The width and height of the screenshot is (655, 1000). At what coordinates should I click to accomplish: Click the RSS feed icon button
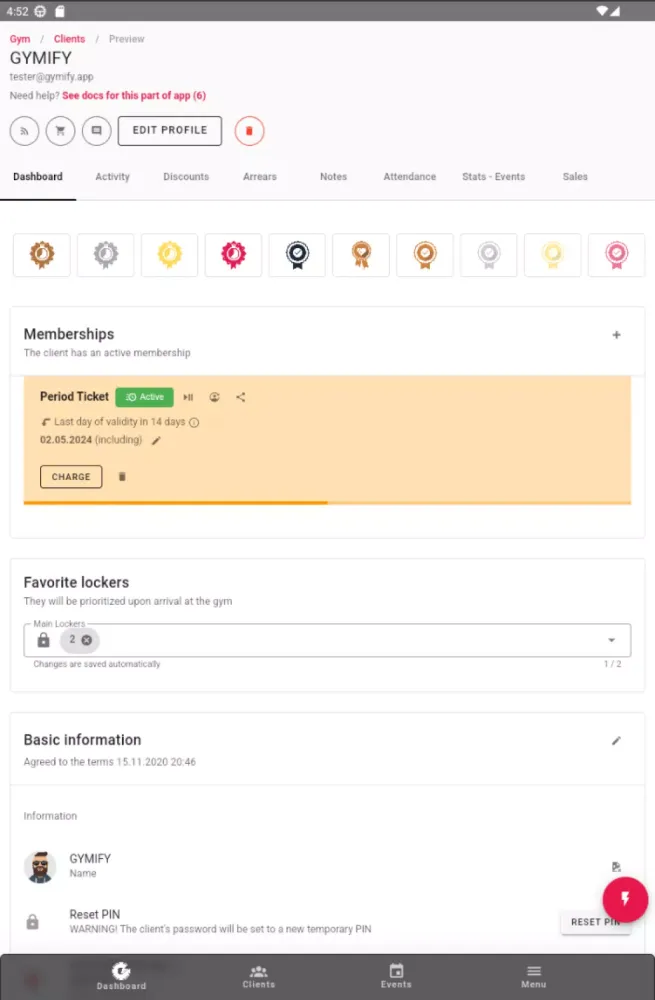24,131
